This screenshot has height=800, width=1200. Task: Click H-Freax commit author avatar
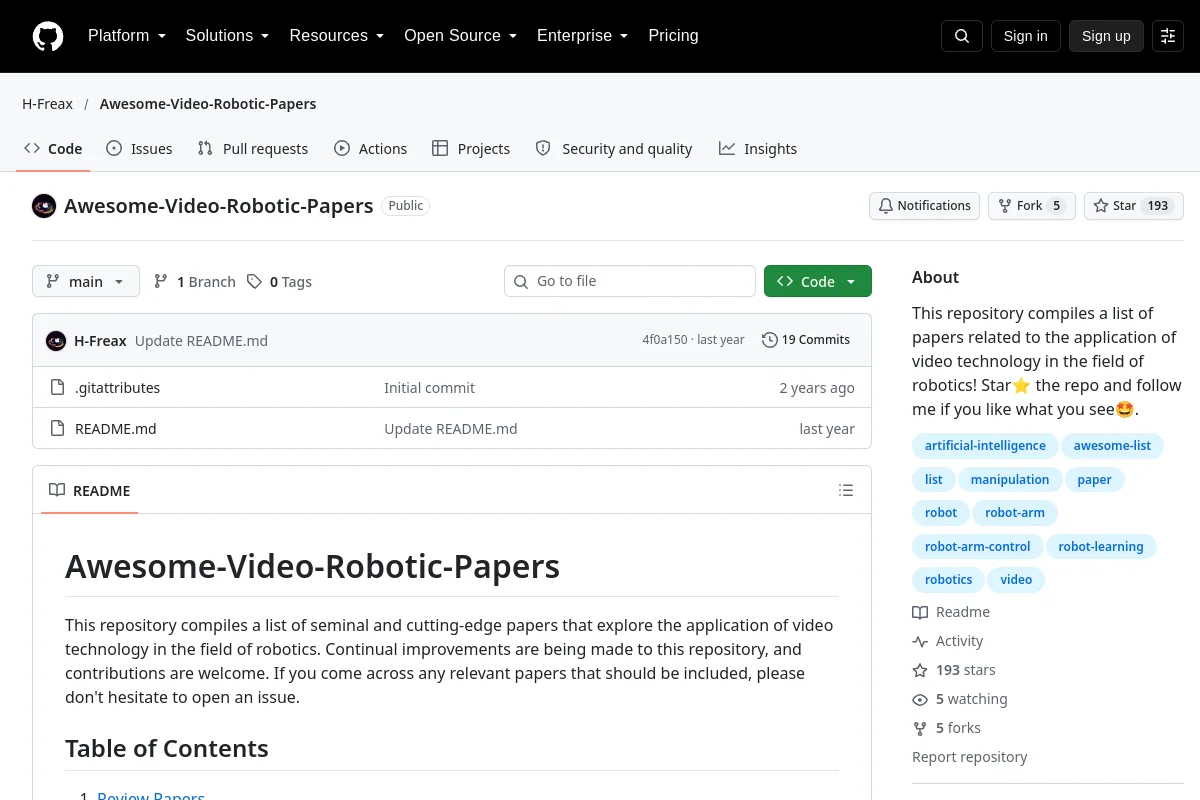(x=56, y=341)
